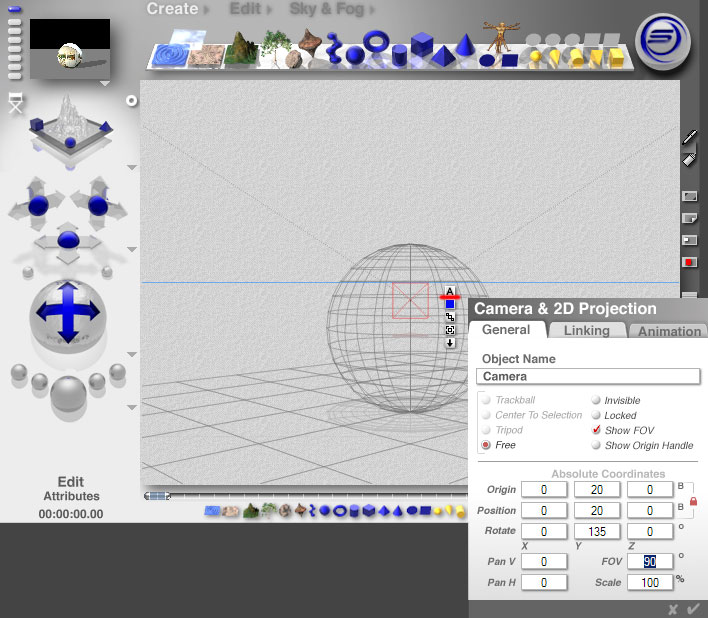708x618 pixels.
Task: Add a water plane to scene
Action: click(x=168, y=50)
